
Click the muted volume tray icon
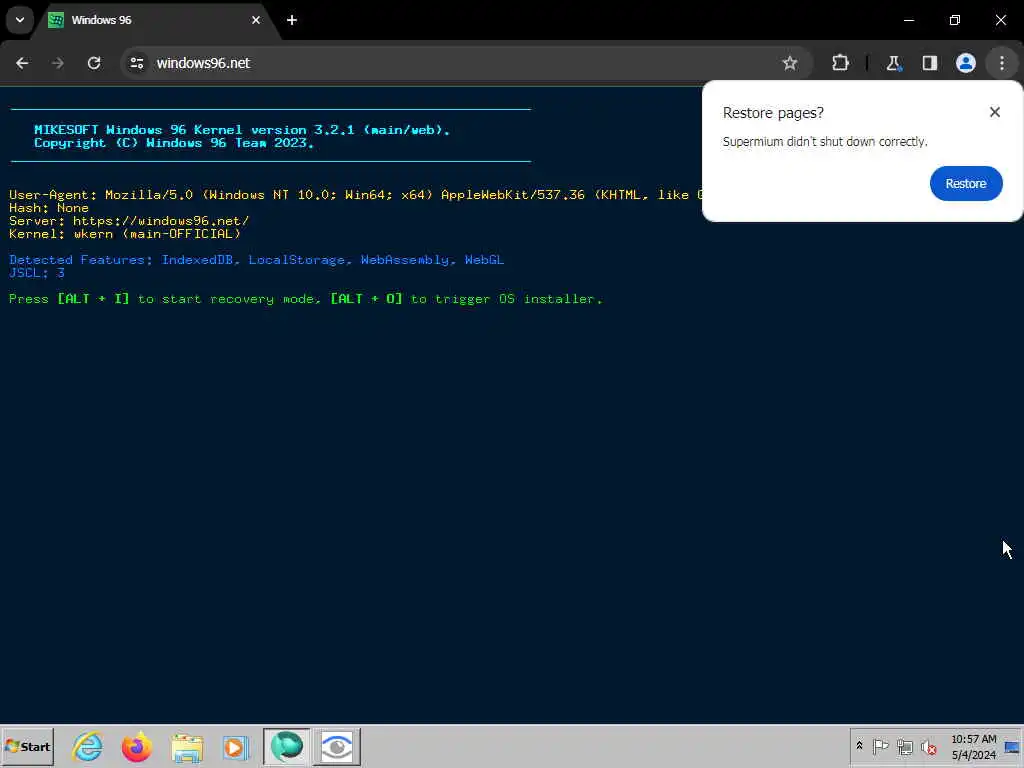click(929, 746)
